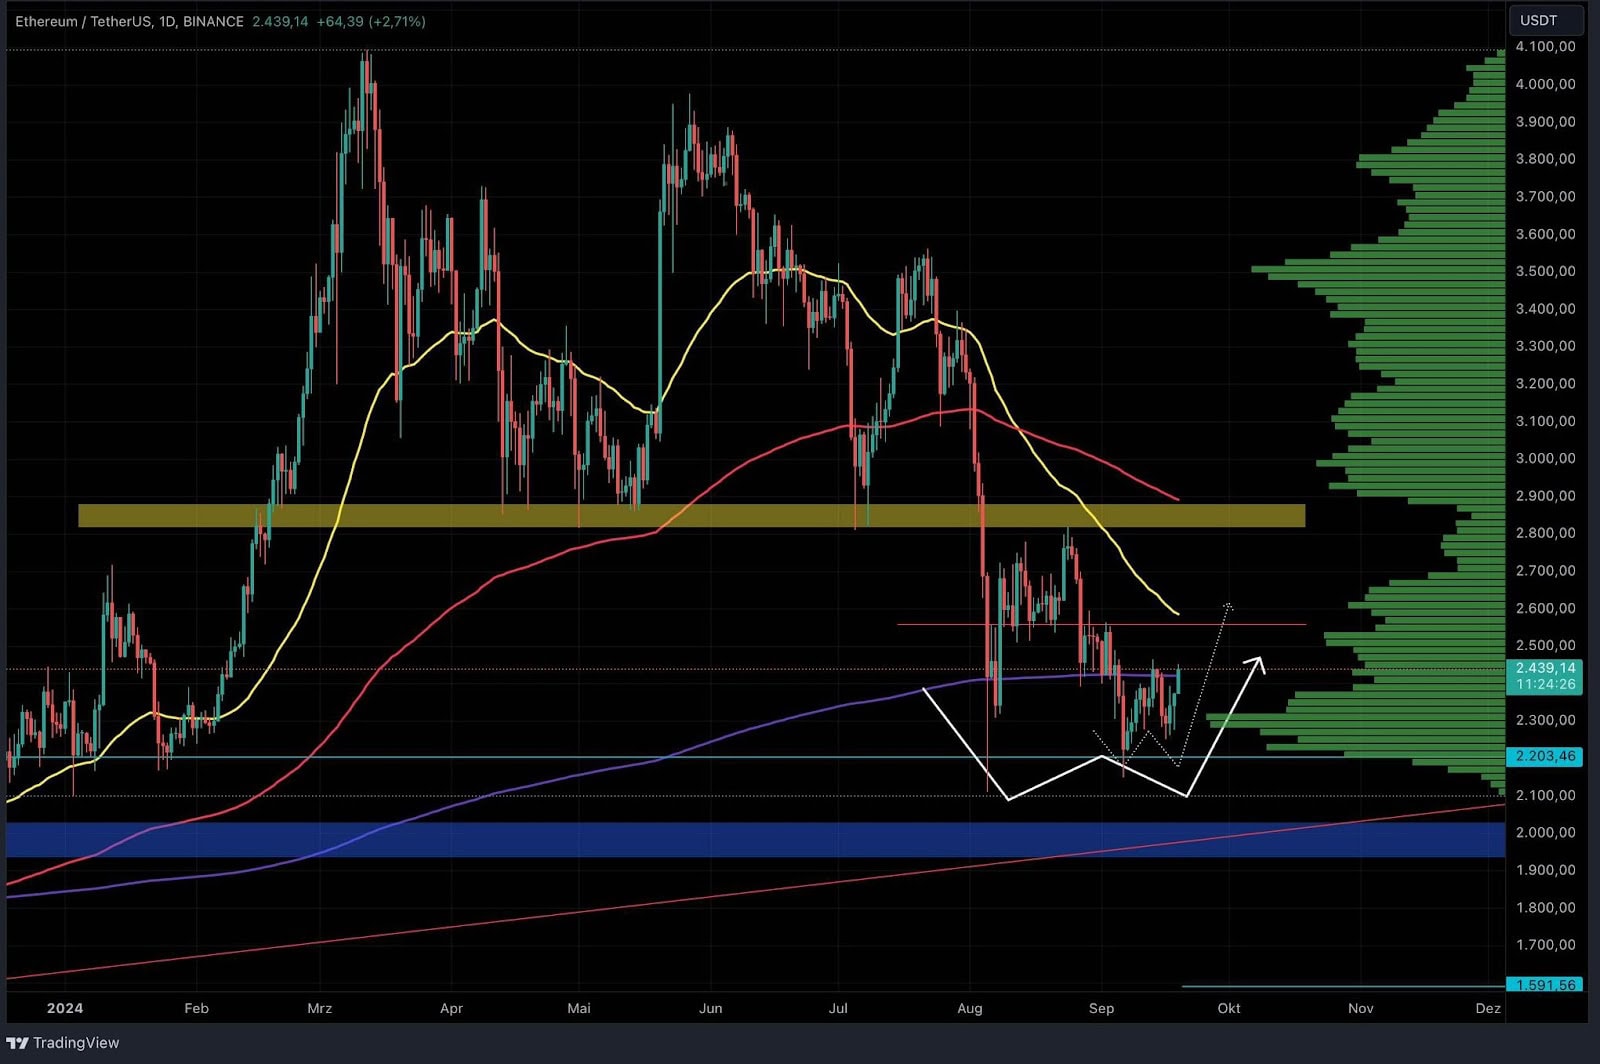Viewport: 1600px width, 1064px height.
Task: Click the 3.600,00 price axis label
Action: pyautogui.click(x=1545, y=234)
